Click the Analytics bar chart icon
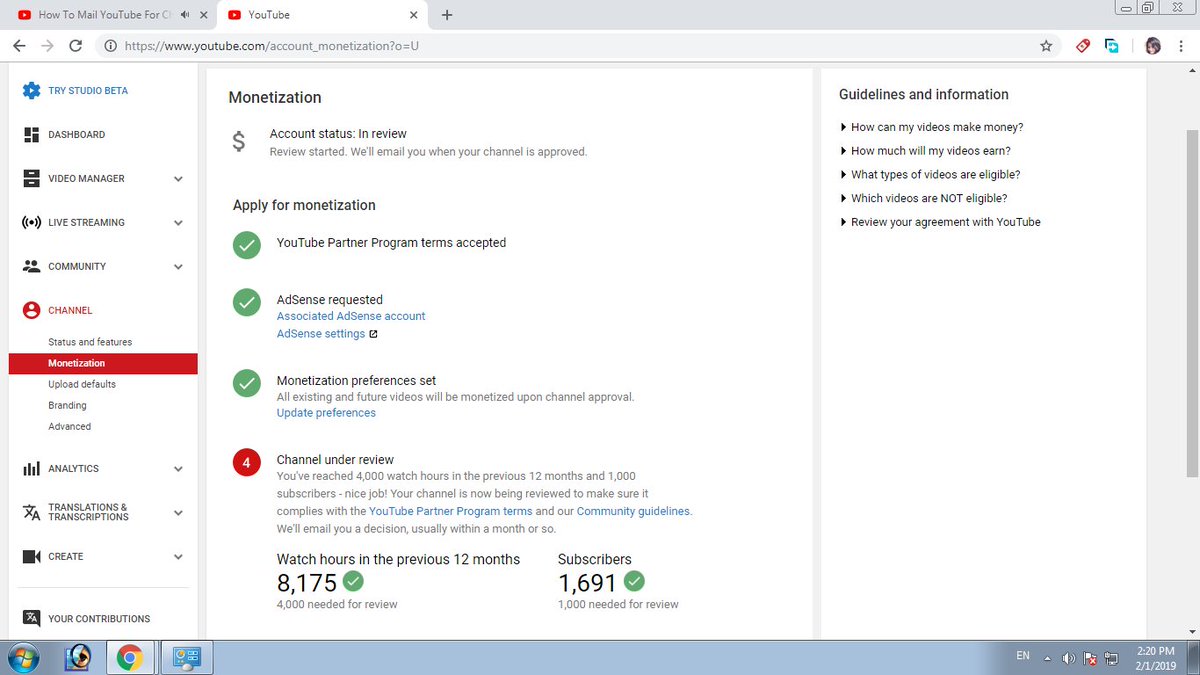 [x=31, y=468]
